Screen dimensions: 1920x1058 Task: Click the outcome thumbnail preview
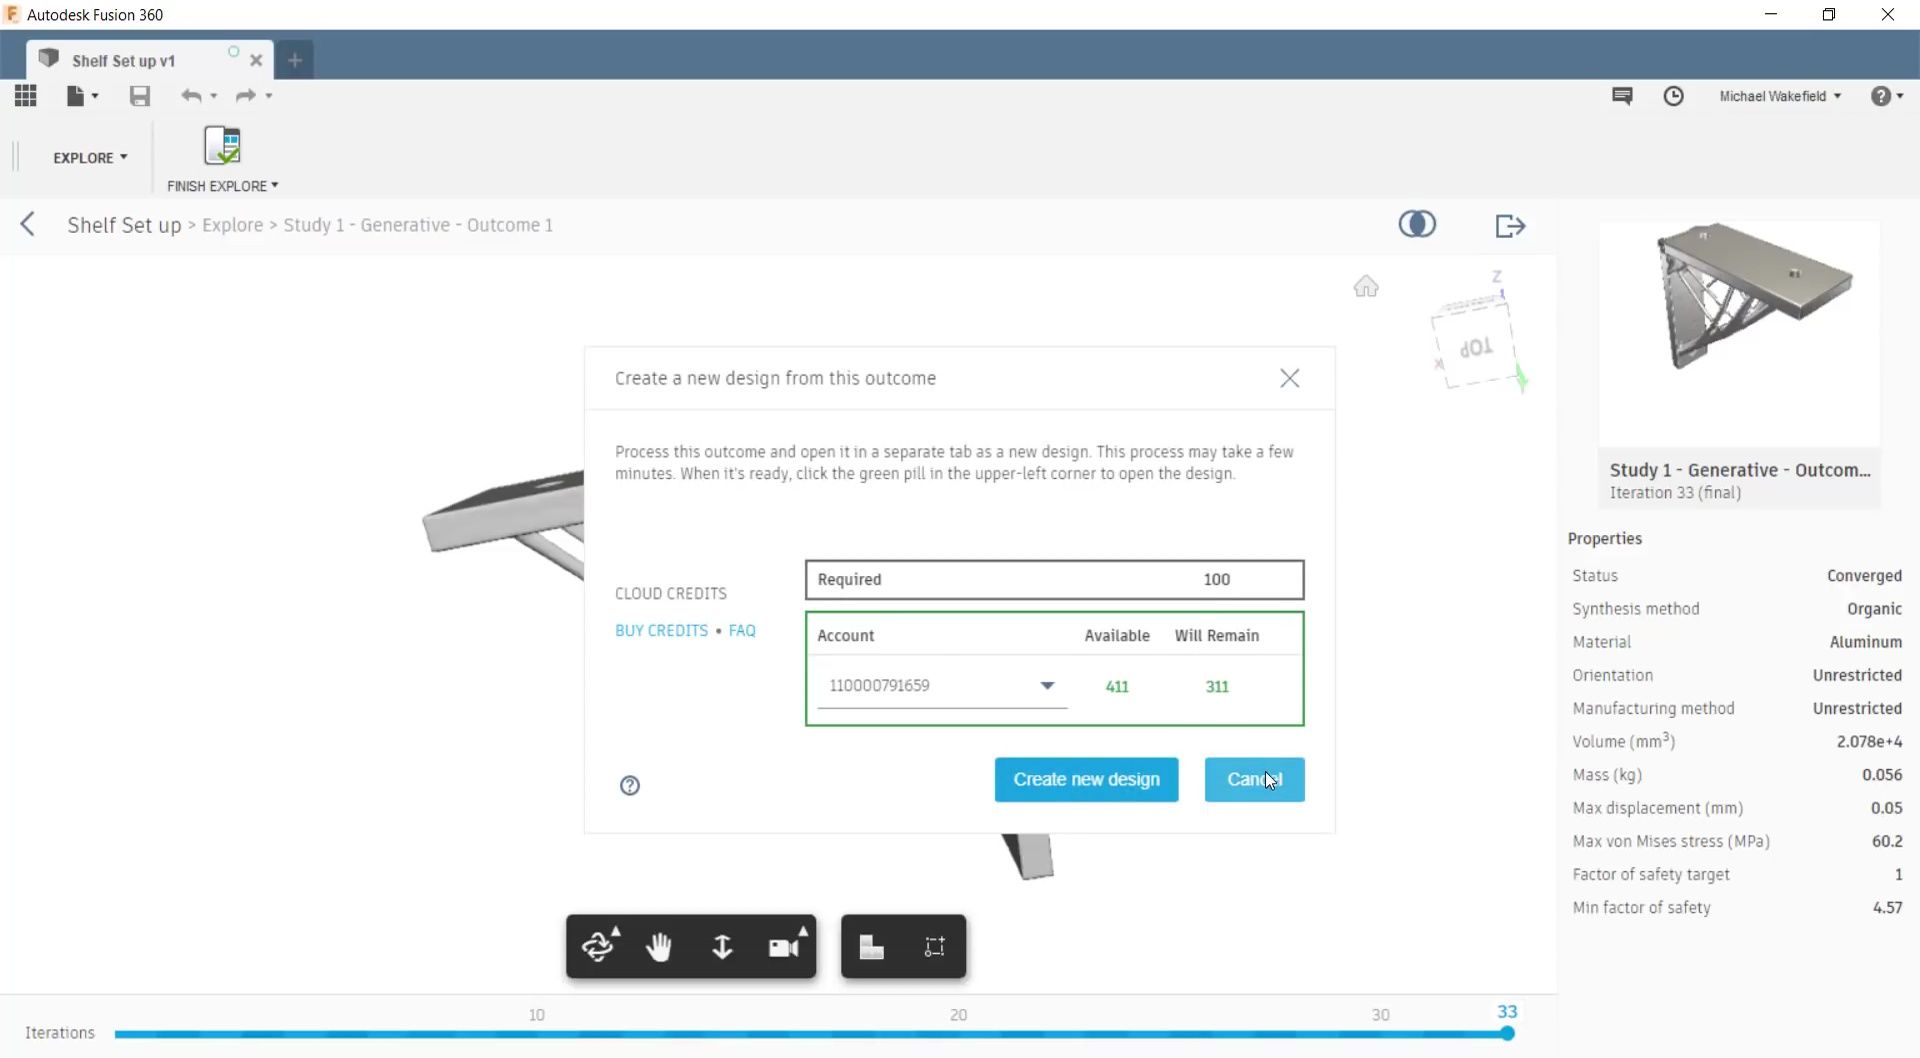click(1739, 333)
